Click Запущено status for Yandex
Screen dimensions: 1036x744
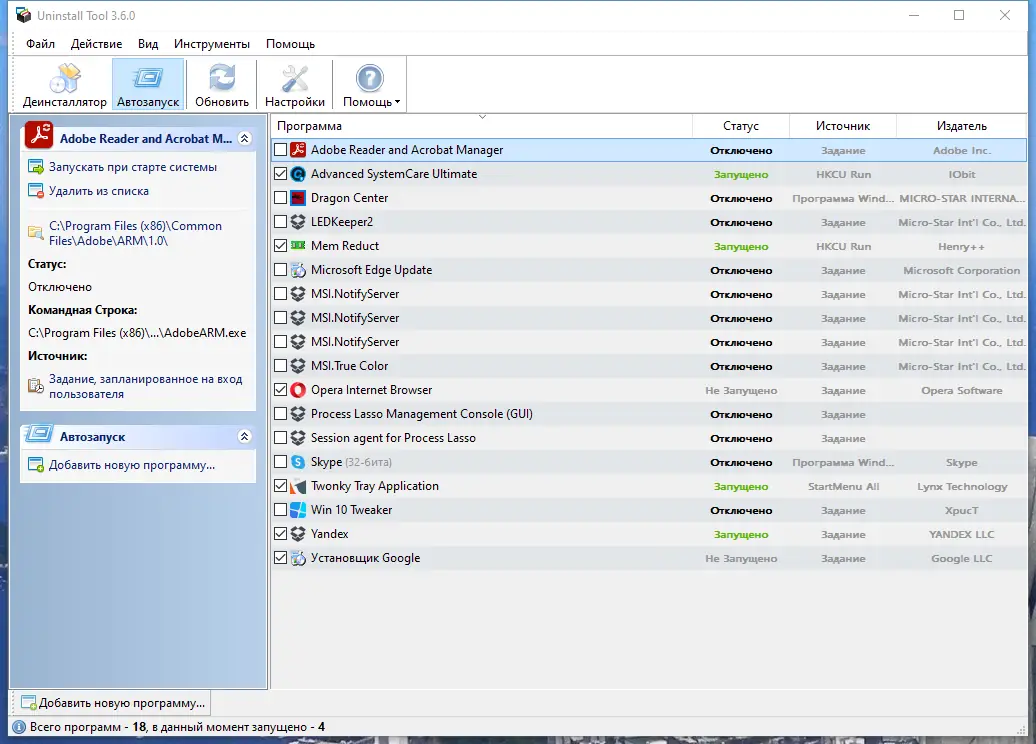click(741, 534)
